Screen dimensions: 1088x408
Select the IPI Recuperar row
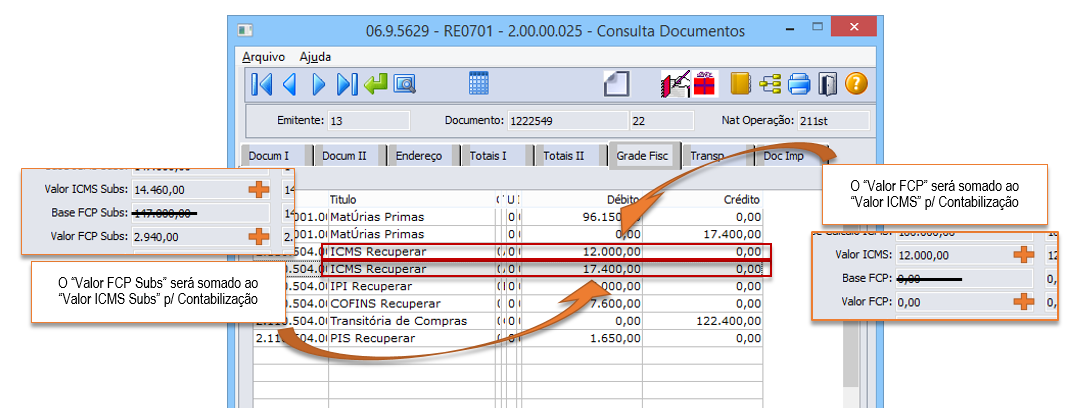pyautogui.click(x=508, y=286)
